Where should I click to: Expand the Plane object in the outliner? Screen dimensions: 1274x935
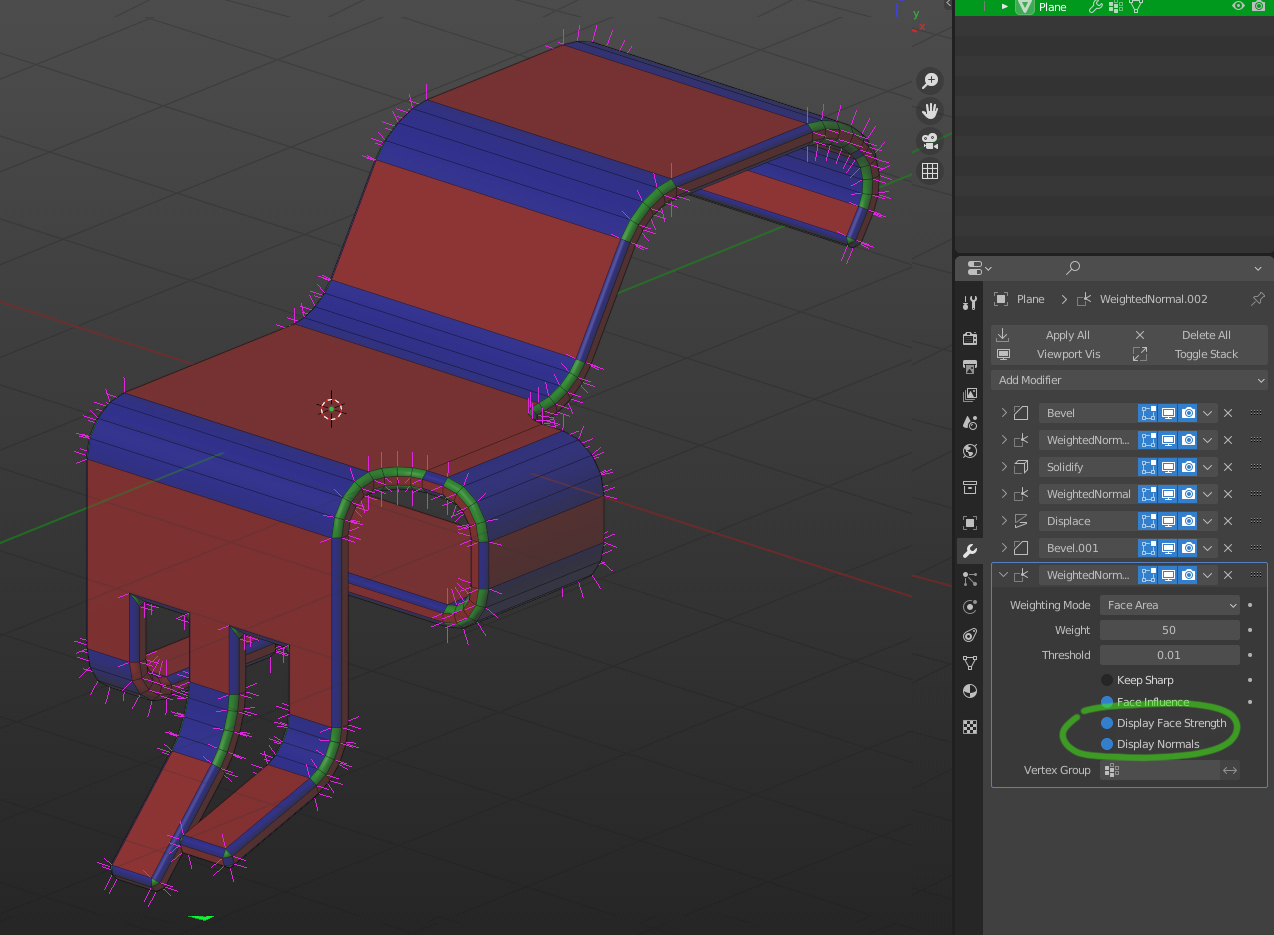[x=1005, y=6]
